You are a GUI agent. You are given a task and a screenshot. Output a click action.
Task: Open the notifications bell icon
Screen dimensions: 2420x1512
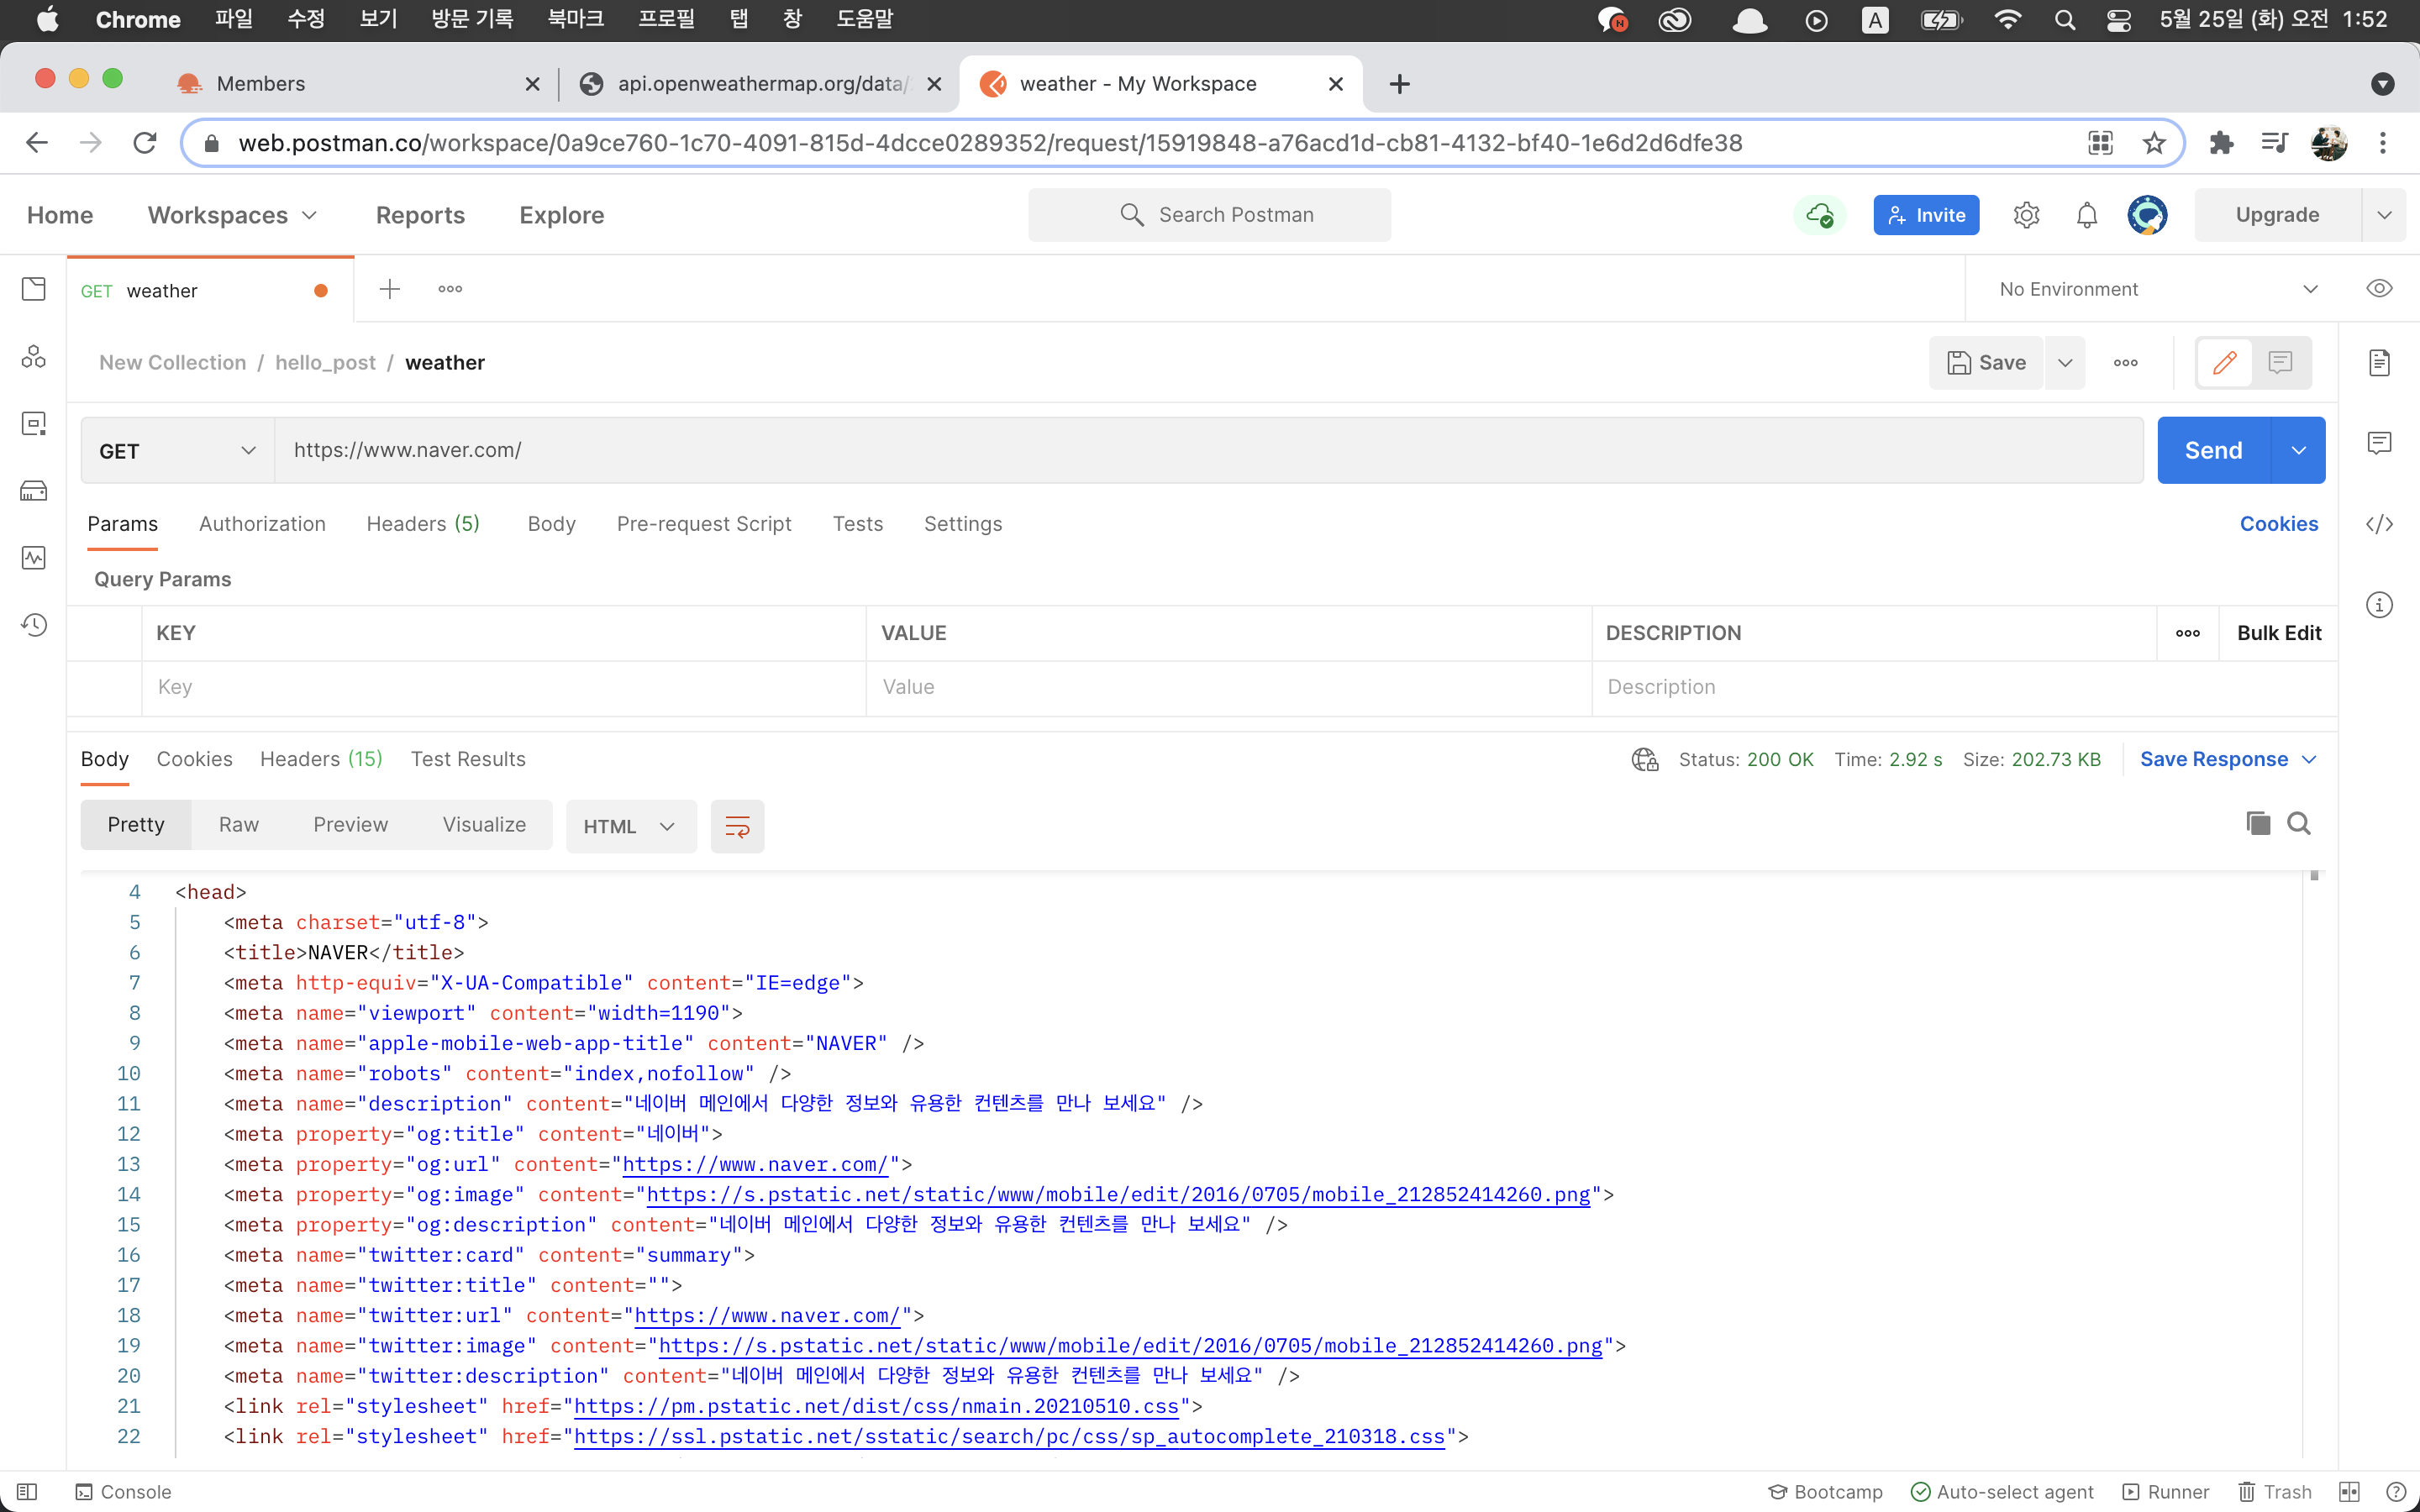[2086, 215]
